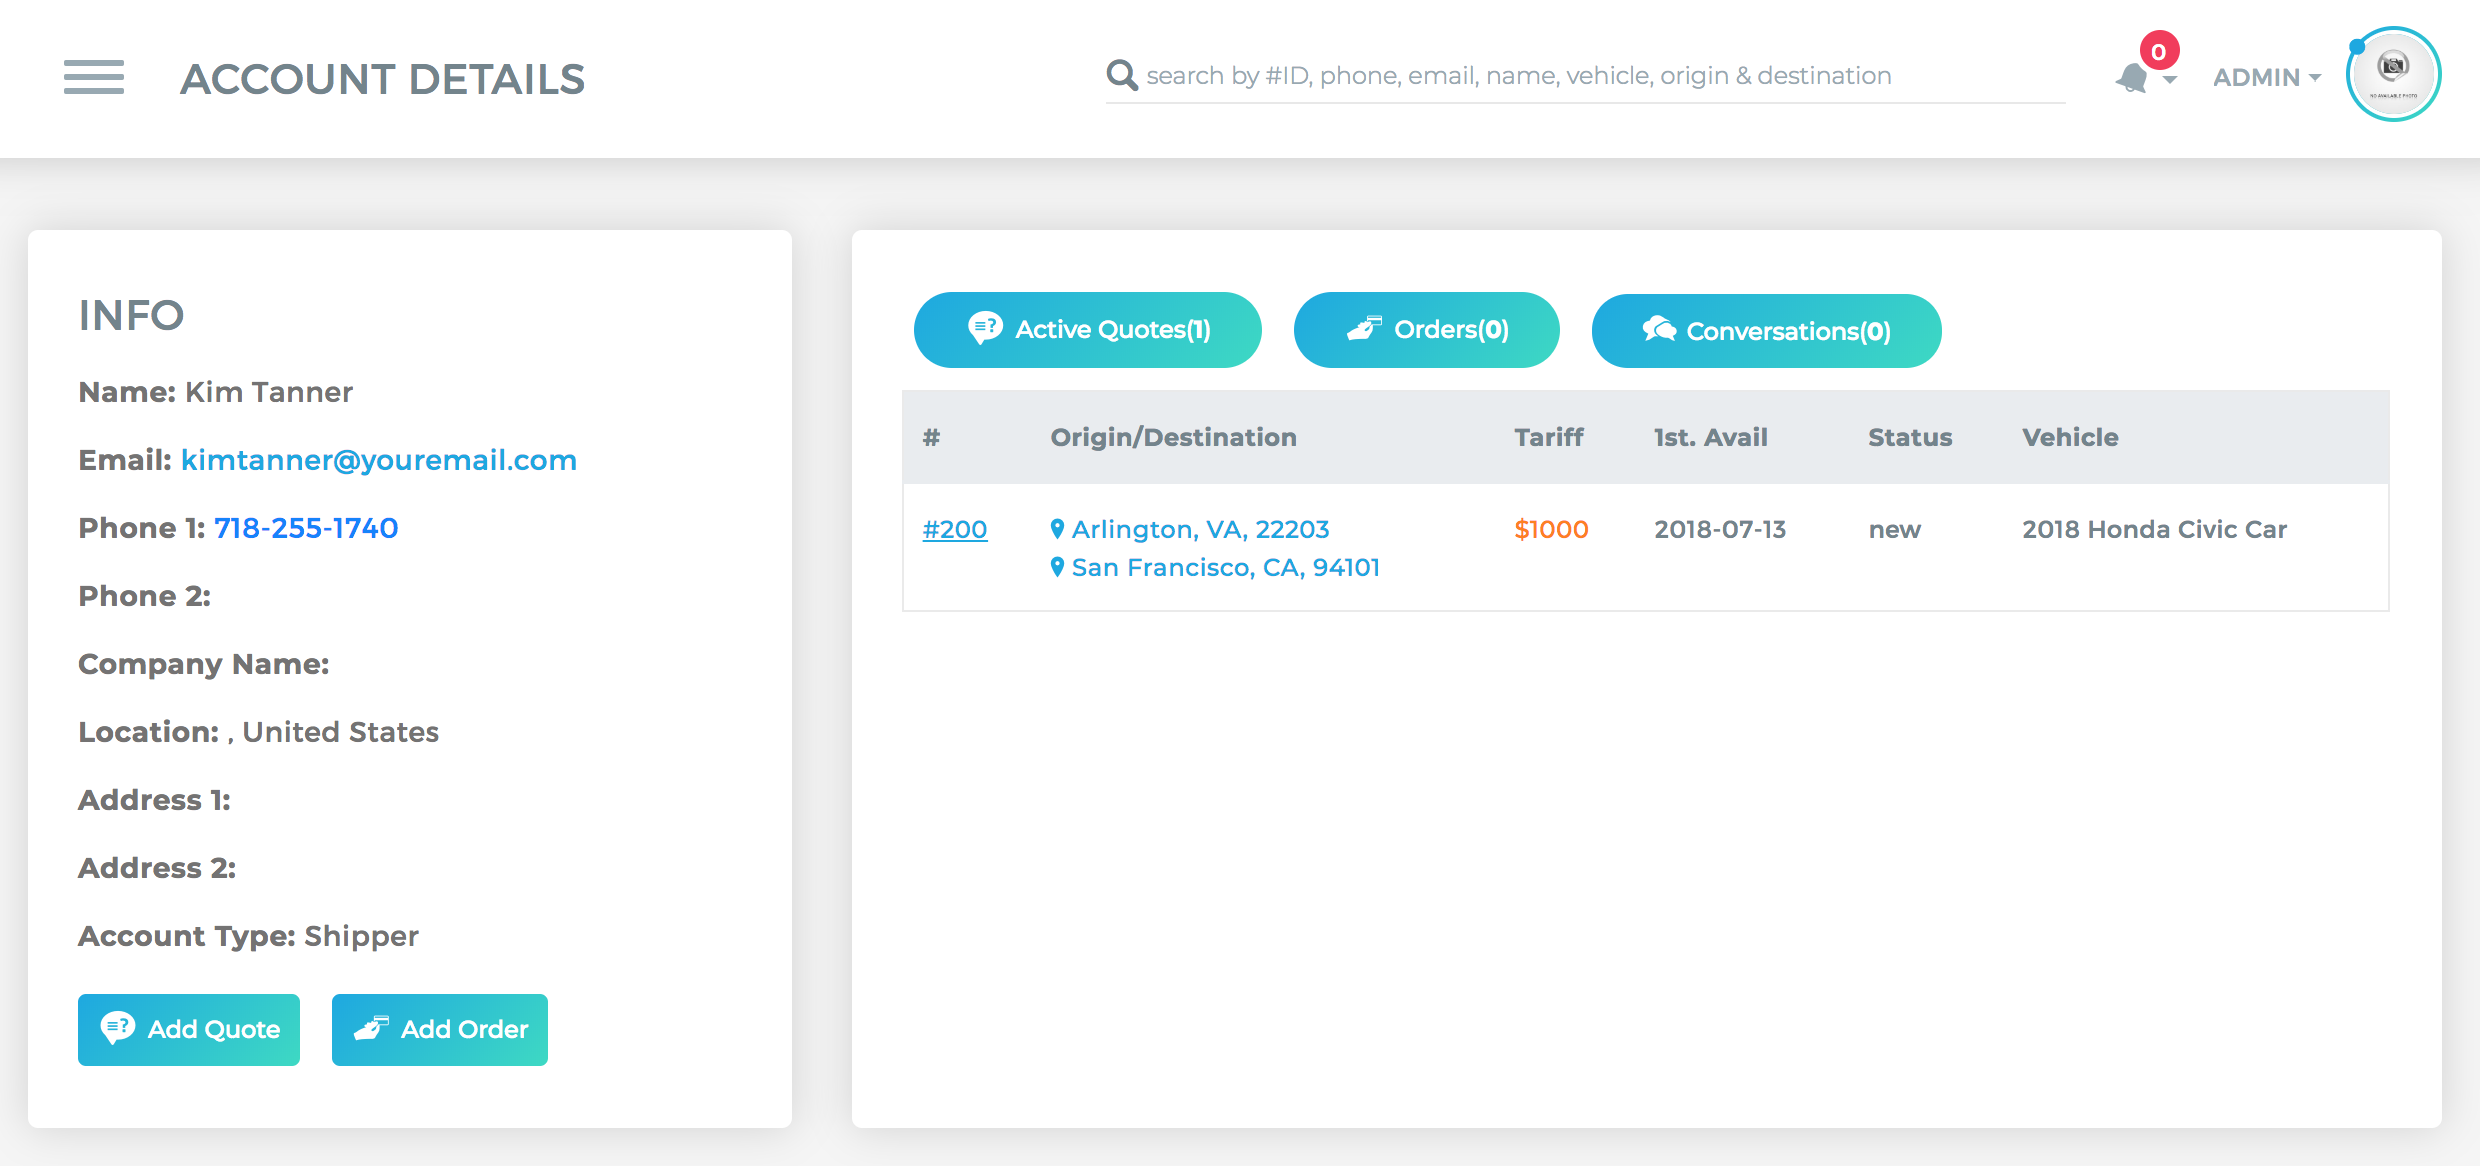Image resolution: width=2480 pixels, height=1166 pixels.
Task: Click the search magnifier icon
Action: click(1122, 75)
